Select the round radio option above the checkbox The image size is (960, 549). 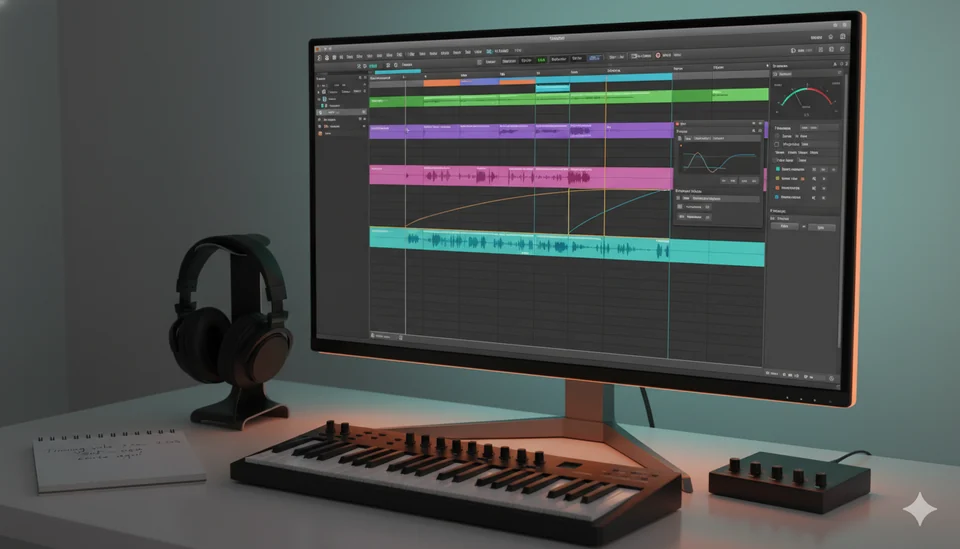(777, 136)
